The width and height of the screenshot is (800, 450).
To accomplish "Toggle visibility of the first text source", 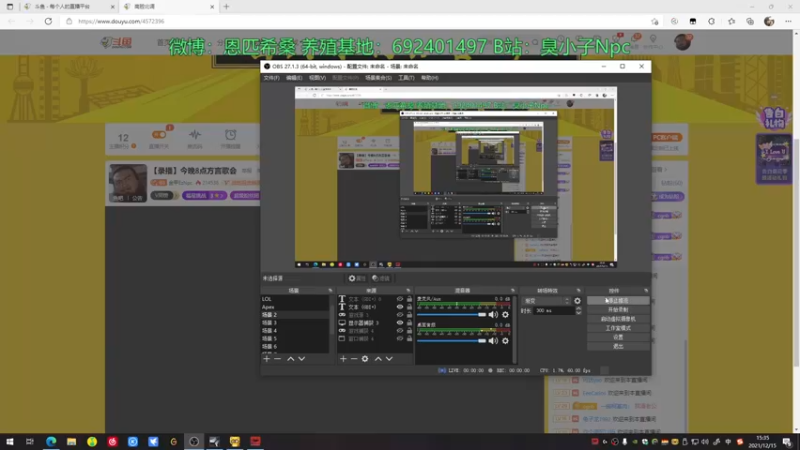I will pyautogui.click(x=400, y=299).
